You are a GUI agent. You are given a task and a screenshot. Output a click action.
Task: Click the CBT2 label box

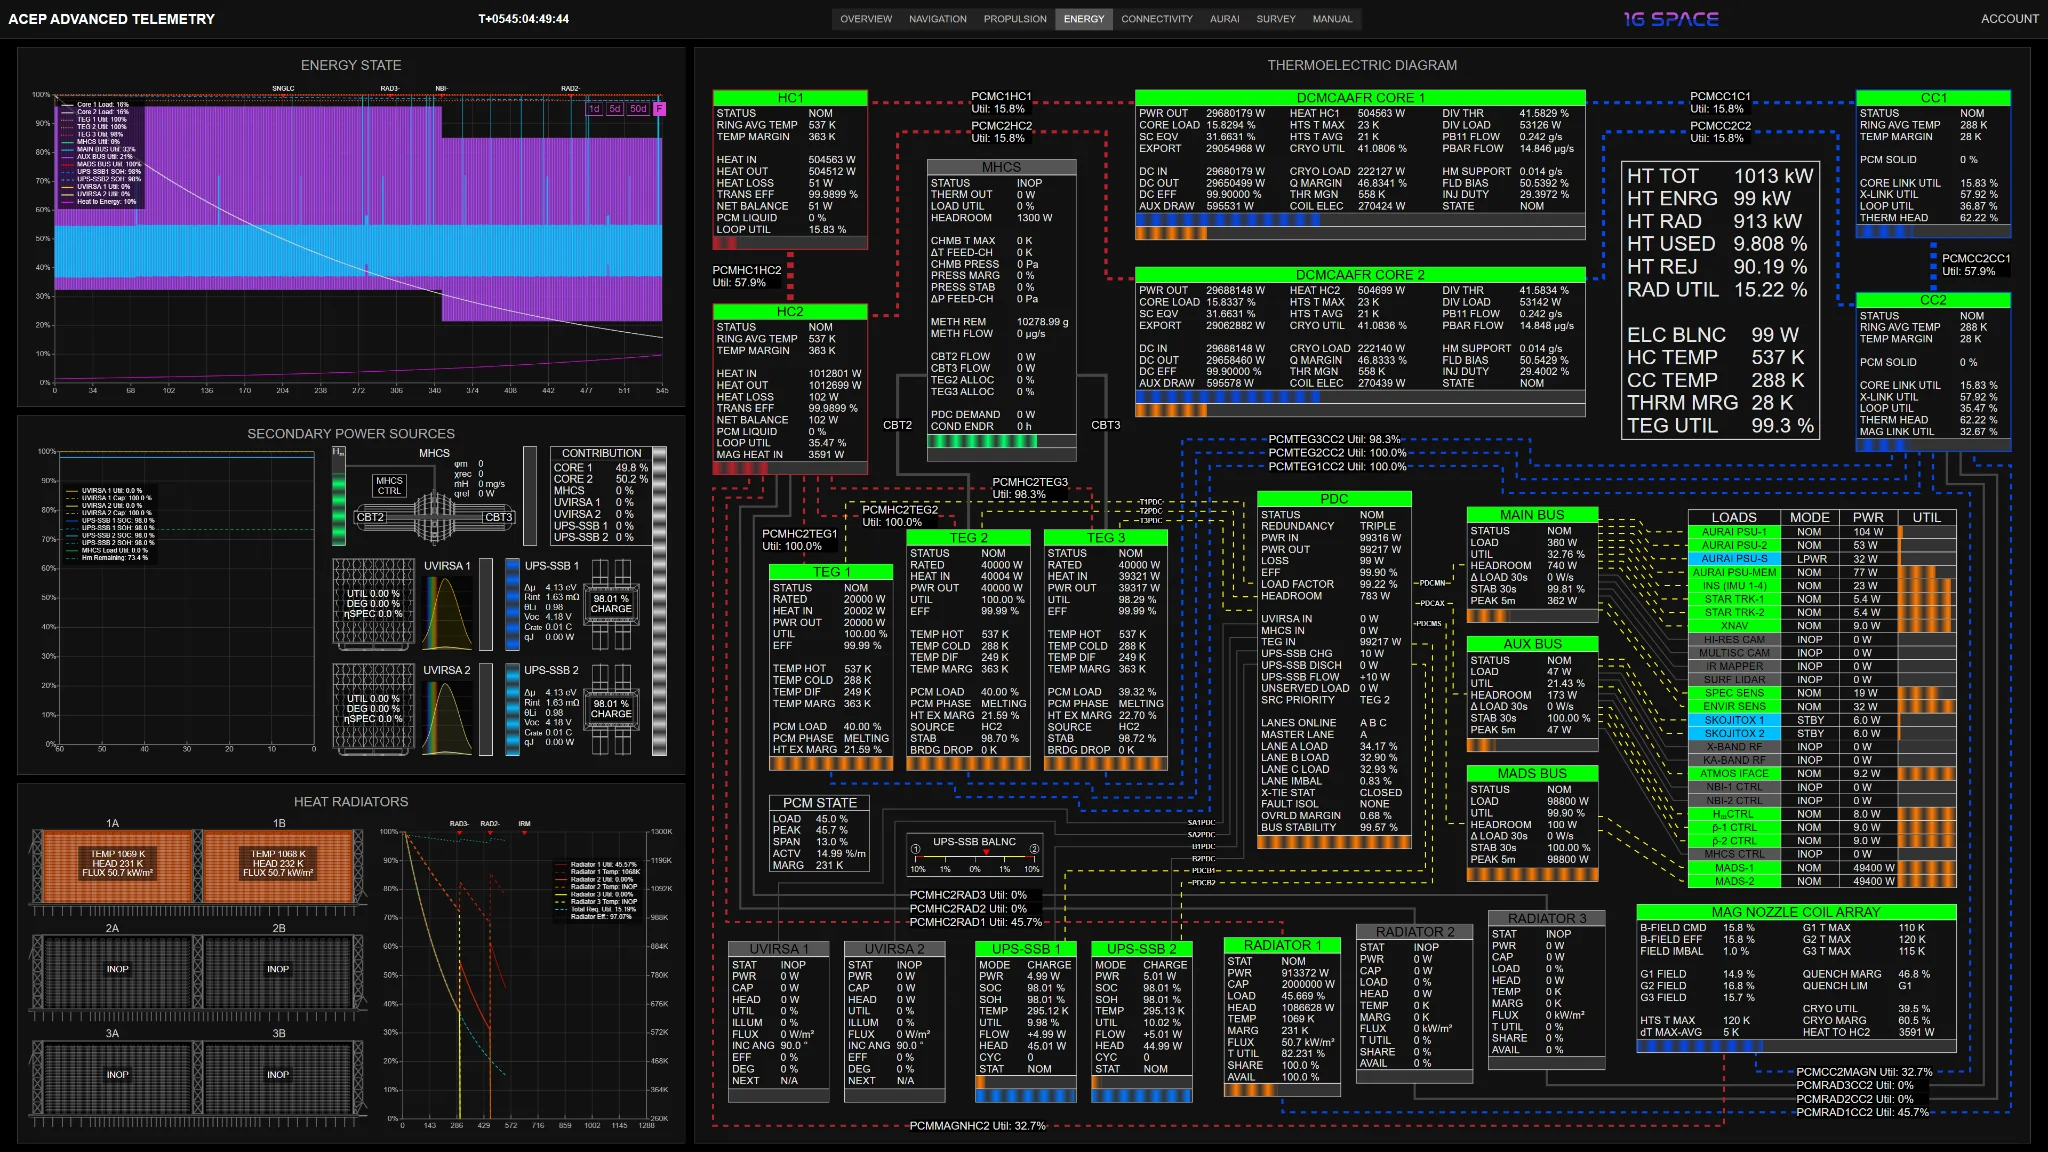(x=370, y=517)
